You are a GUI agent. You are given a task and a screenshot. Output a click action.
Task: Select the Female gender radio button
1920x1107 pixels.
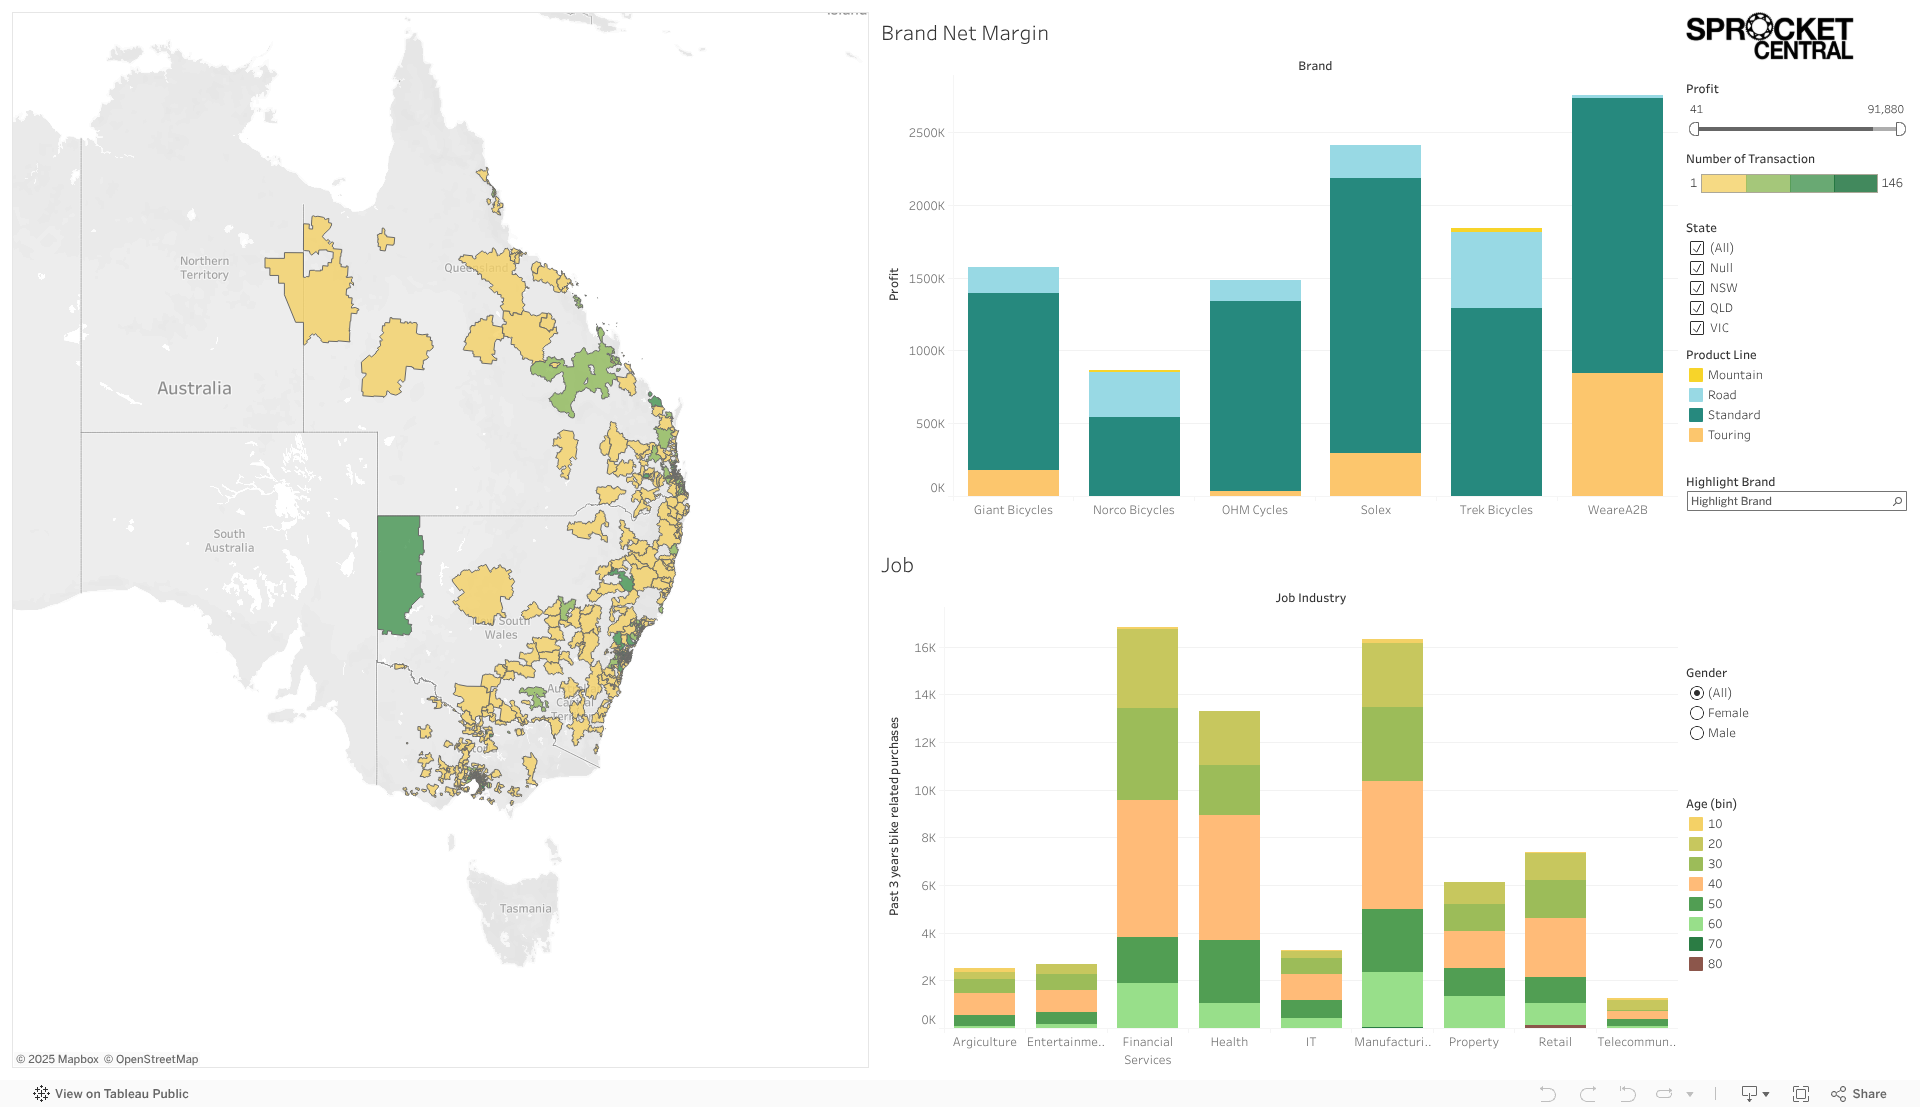tap(1696, 713)
